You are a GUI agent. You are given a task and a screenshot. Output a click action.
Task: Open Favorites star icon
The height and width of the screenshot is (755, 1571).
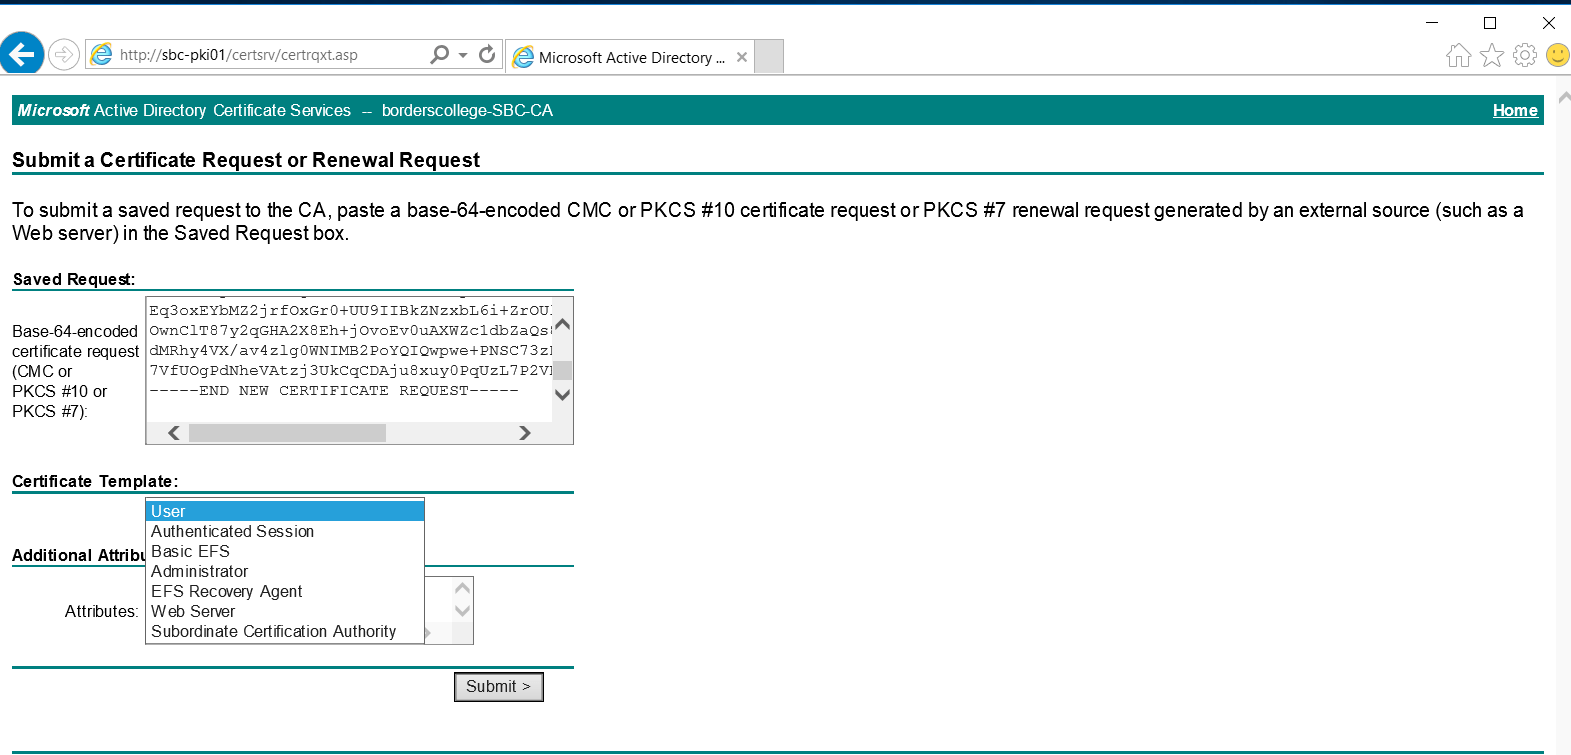(1492, 55)
